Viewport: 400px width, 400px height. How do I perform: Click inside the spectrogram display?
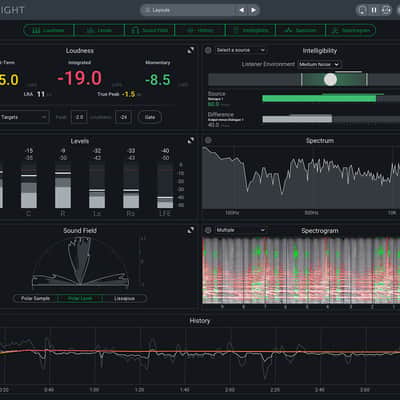click(301, 270)
